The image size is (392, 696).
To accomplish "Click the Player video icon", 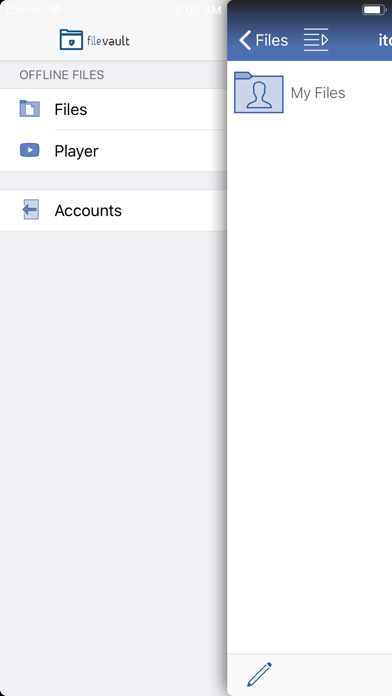I will (x=30, y=150).
